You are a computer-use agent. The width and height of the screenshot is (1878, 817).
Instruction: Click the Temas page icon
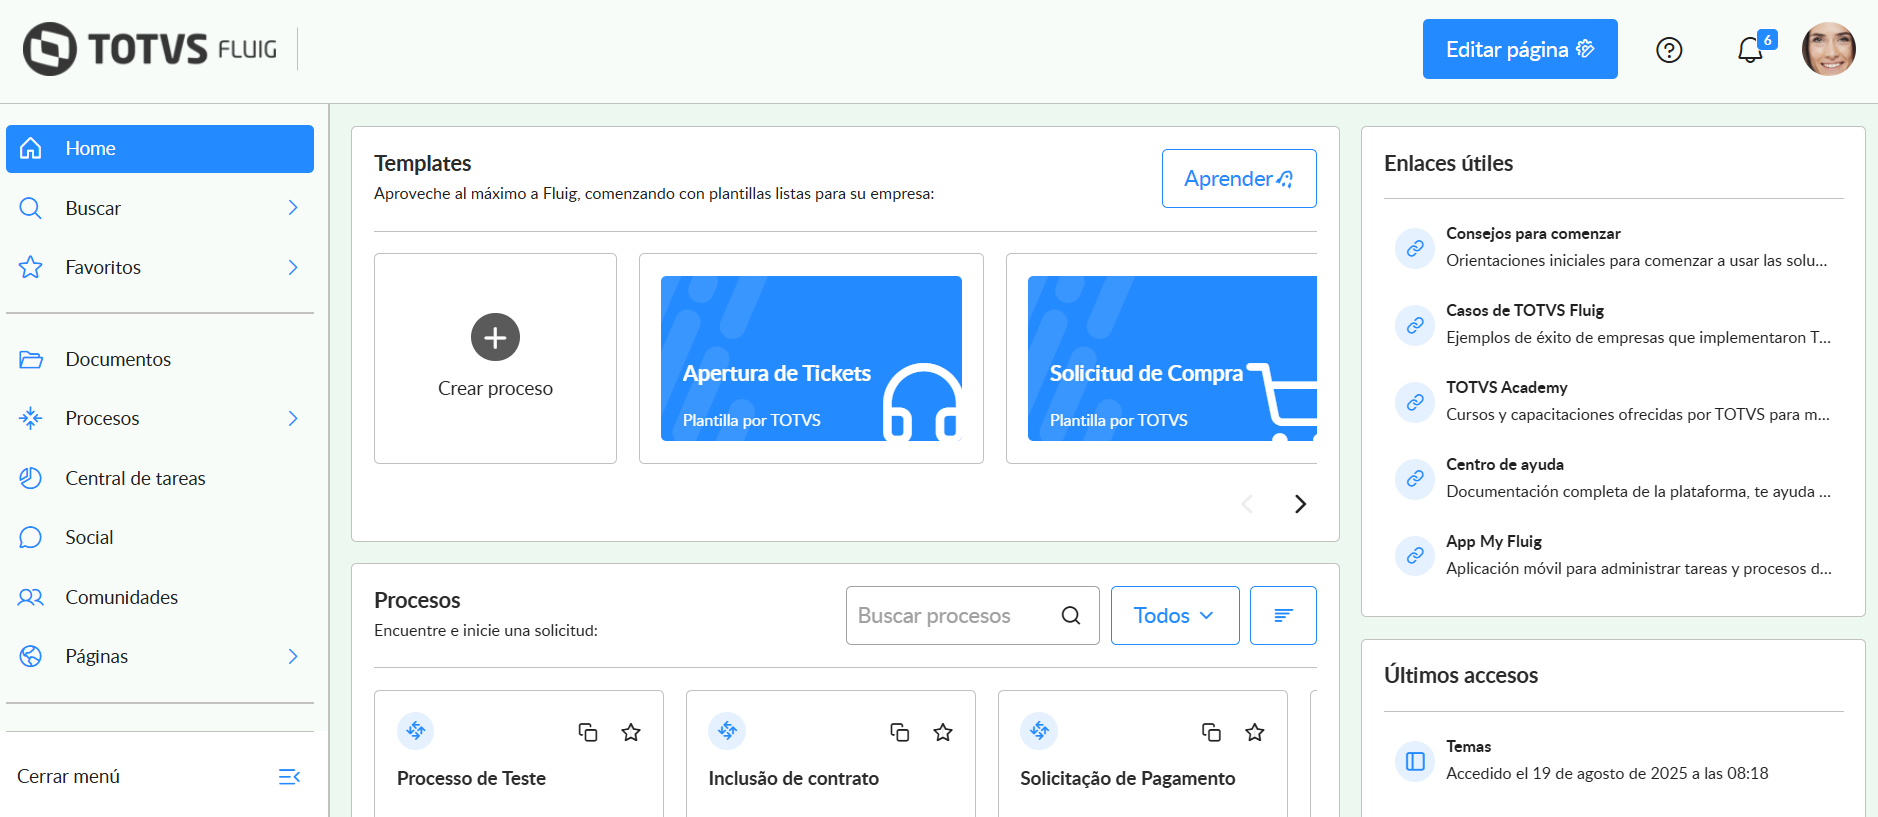[x=1415, y=761]
